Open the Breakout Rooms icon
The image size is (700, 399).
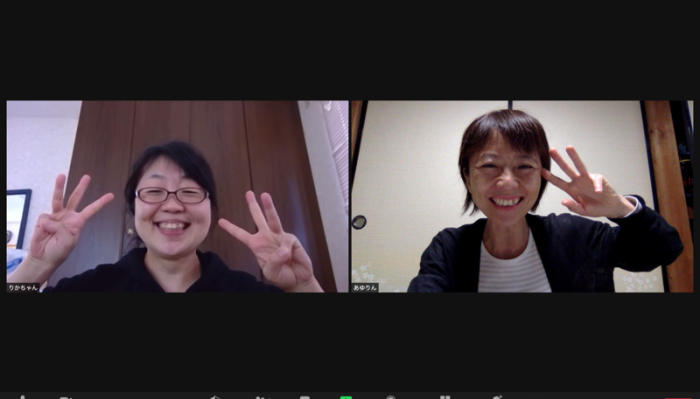click(x=445, y=397)
